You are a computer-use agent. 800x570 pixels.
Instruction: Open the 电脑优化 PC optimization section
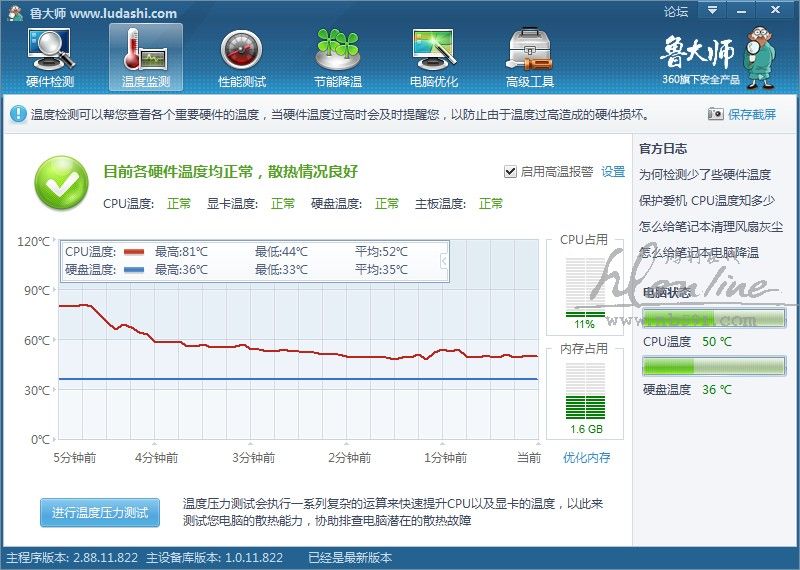coord(434,58)
